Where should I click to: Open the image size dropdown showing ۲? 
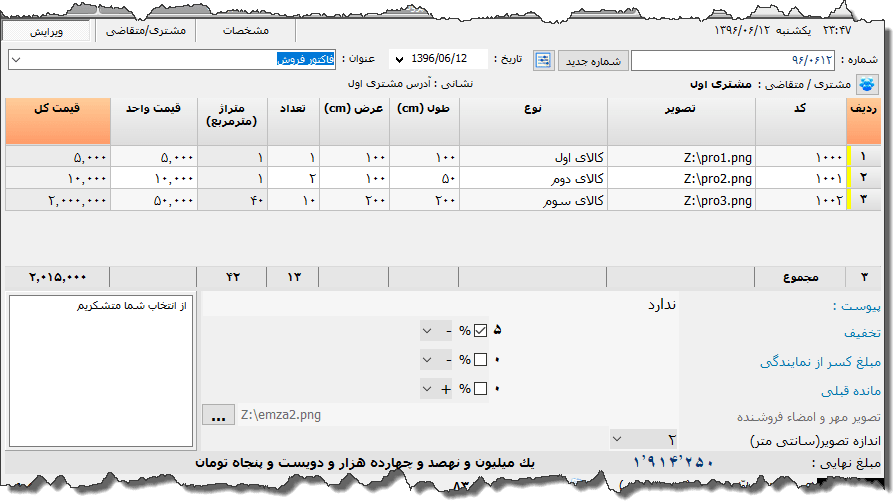(644, 440)
